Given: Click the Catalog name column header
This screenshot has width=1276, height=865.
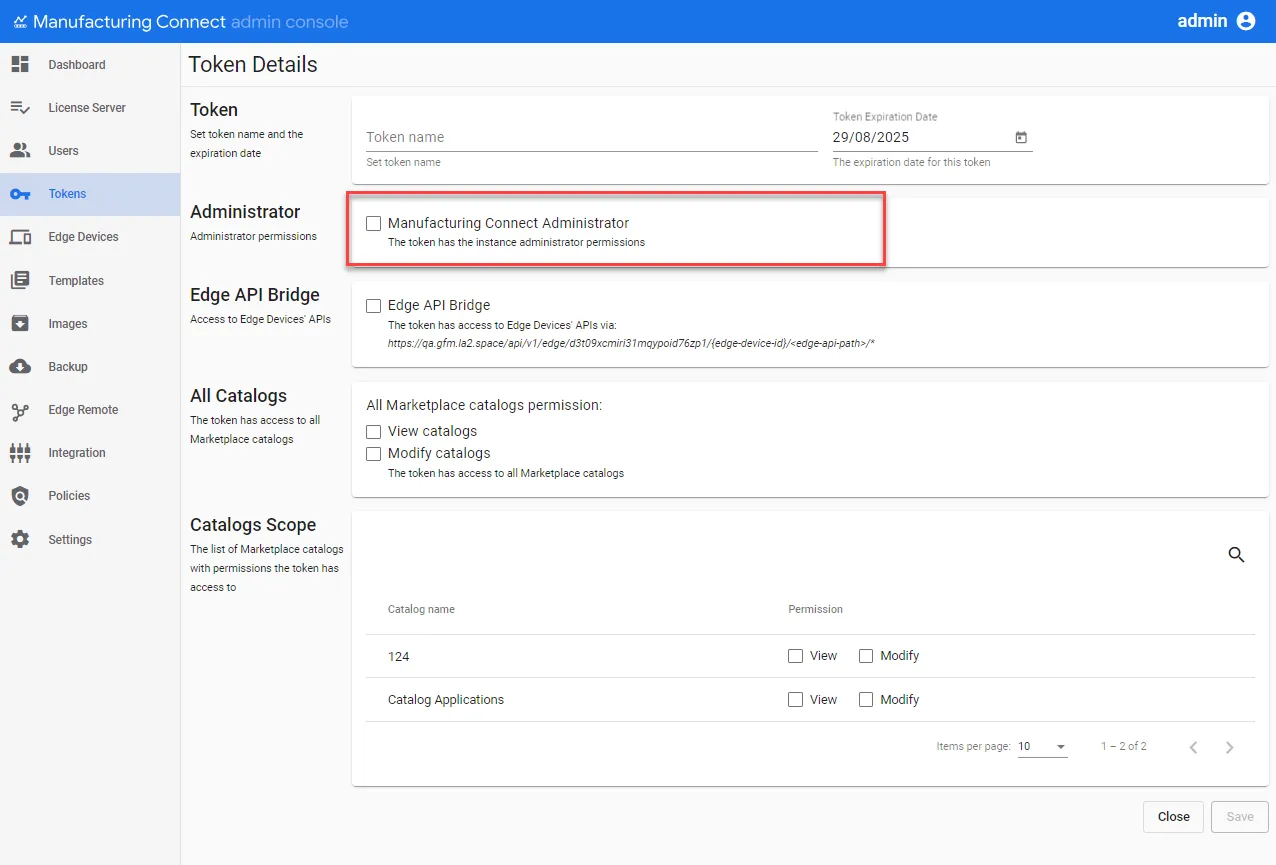Looking at the screenshot, I should pos(421,609).
